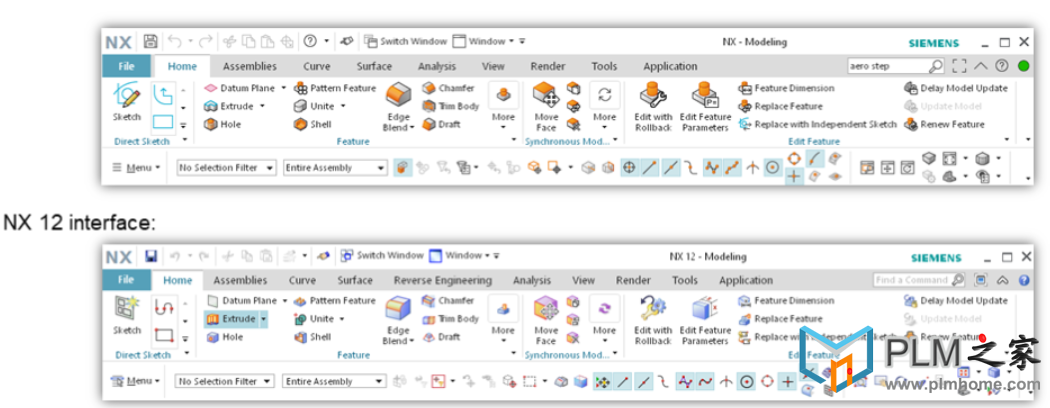This screenshot has width=1050, height=408.
Task: Open the Entire Assembly dropdown in the NX 12 window
Action: pyautogui.click(x=334, y=381)
